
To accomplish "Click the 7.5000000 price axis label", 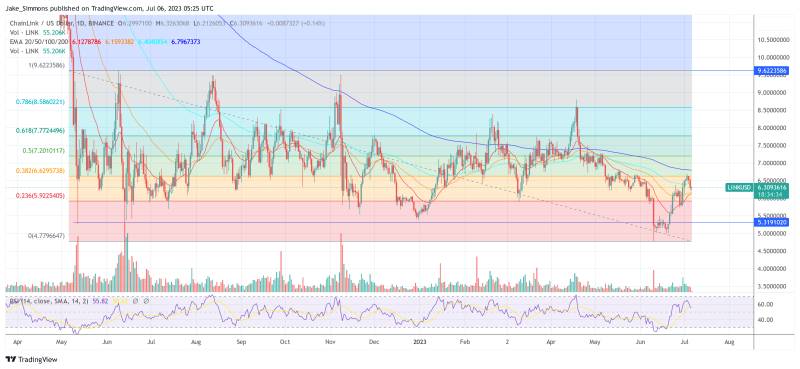I will click(771, 145).
